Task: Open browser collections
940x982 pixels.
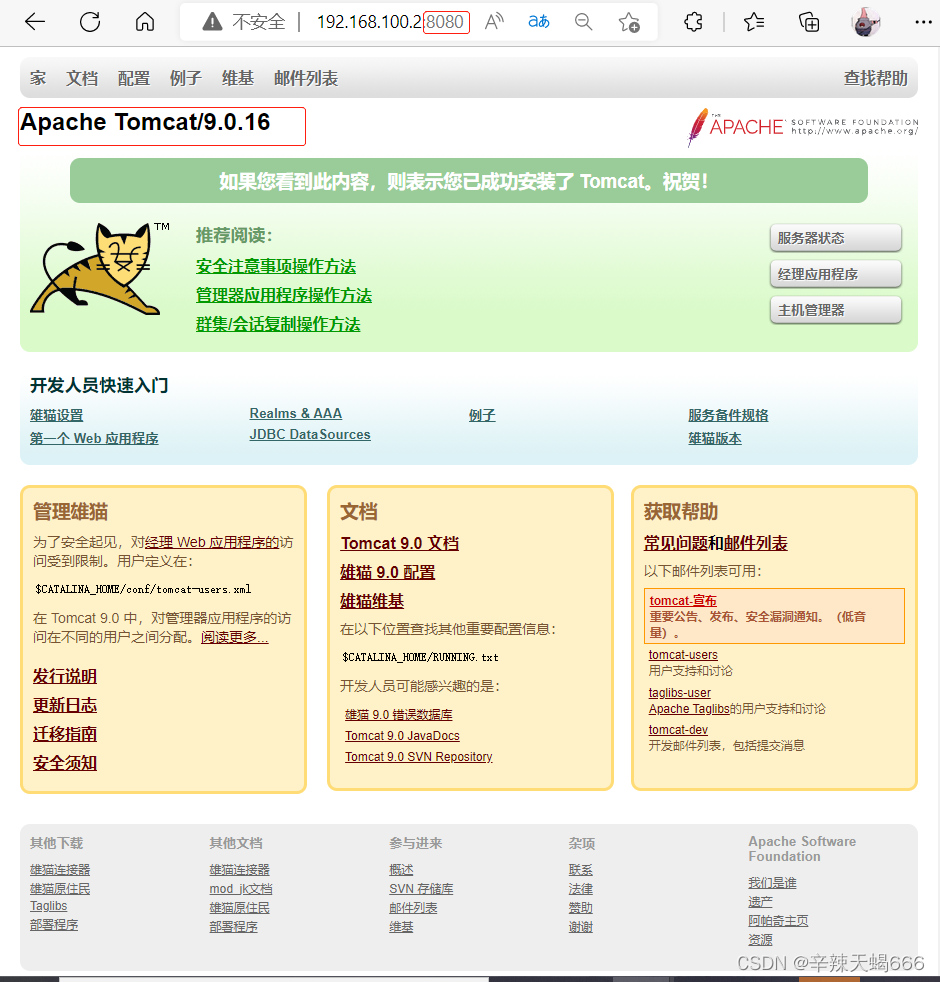Action: click(808, 21)
